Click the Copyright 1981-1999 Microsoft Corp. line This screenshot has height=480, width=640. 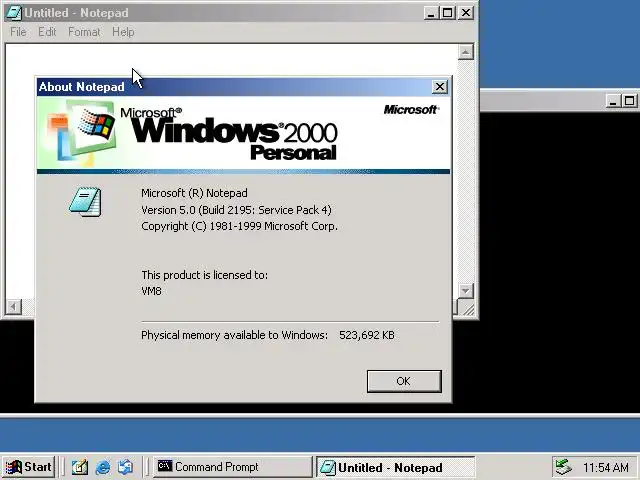239,226
